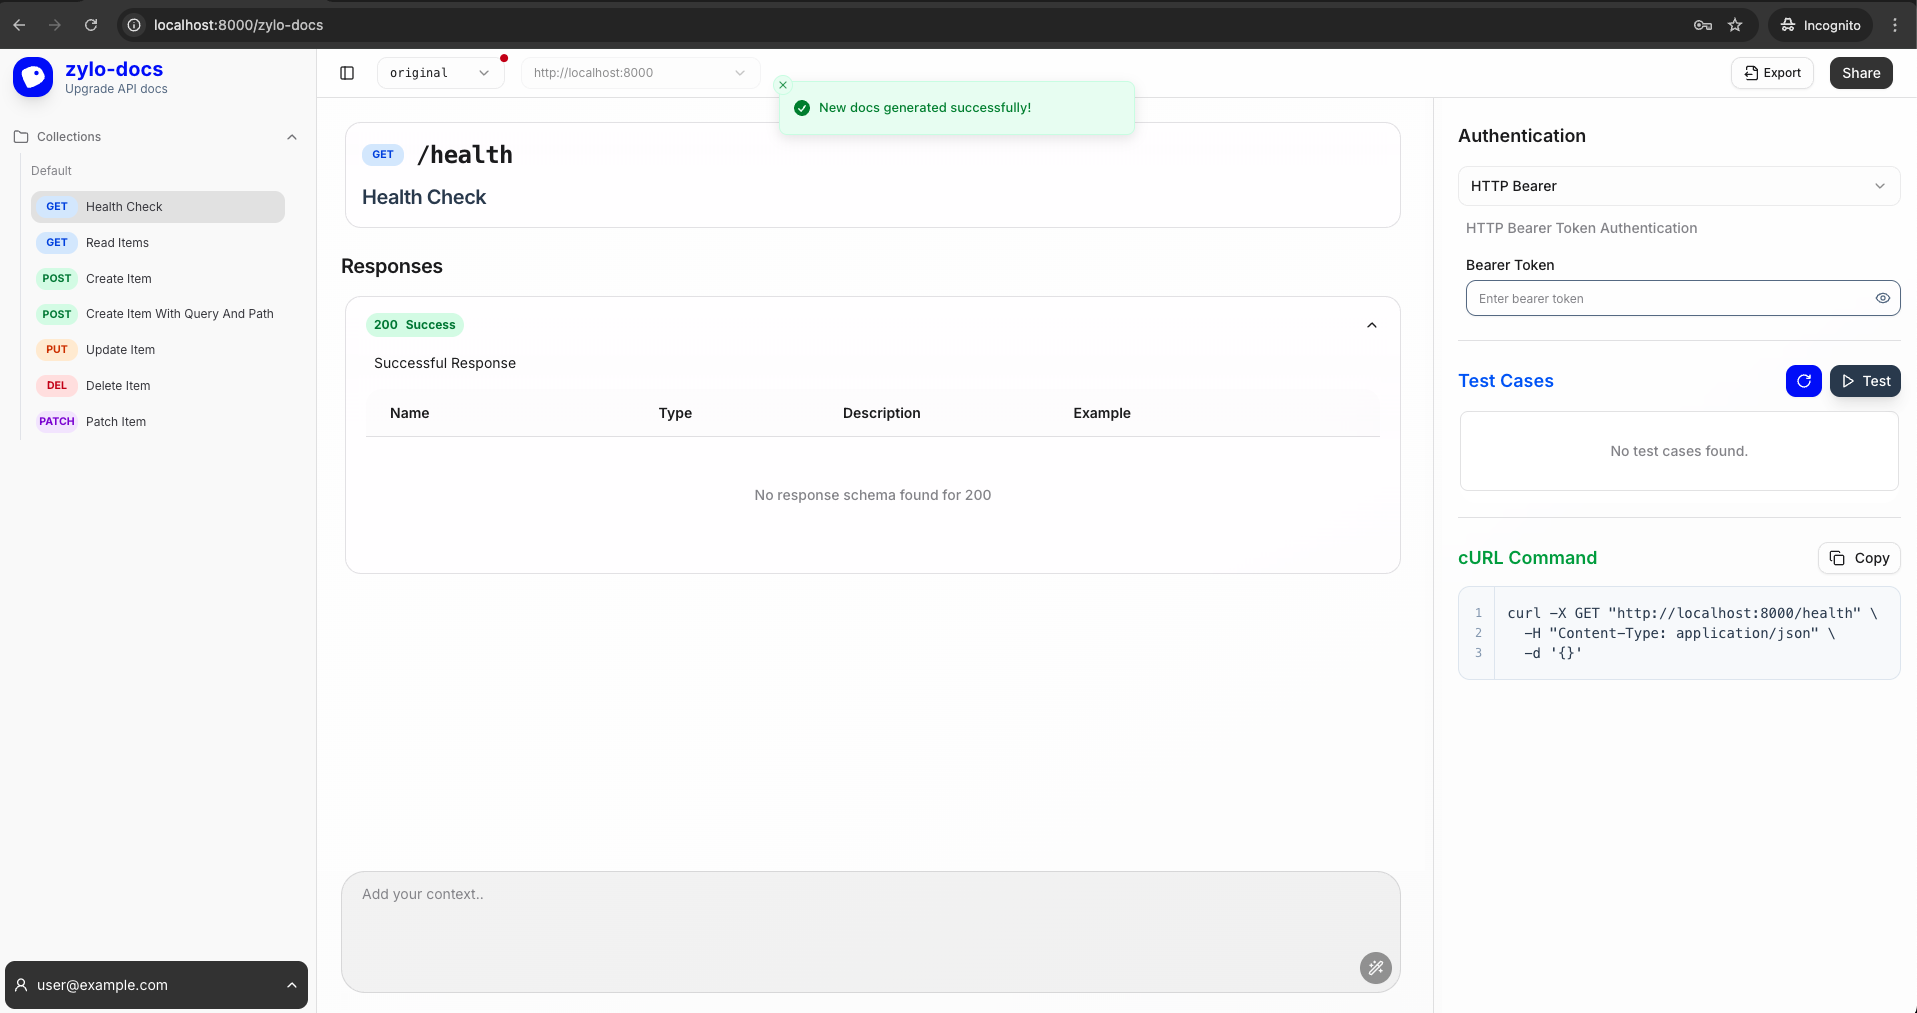Select Delete Item endpoint
Screen dimensions: 1917x1013
pos(158,386)
